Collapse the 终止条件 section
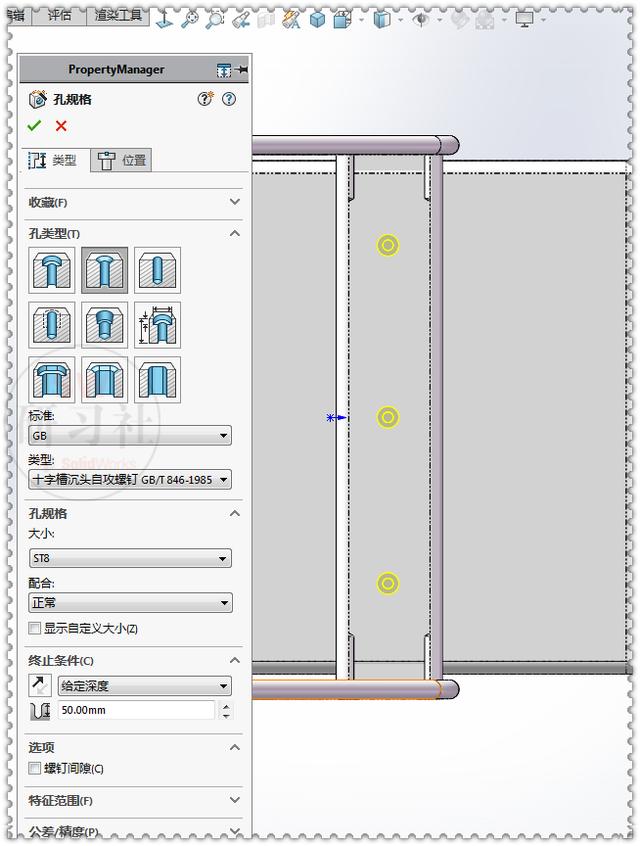This screenshot has width=640, height=846. 235,660
